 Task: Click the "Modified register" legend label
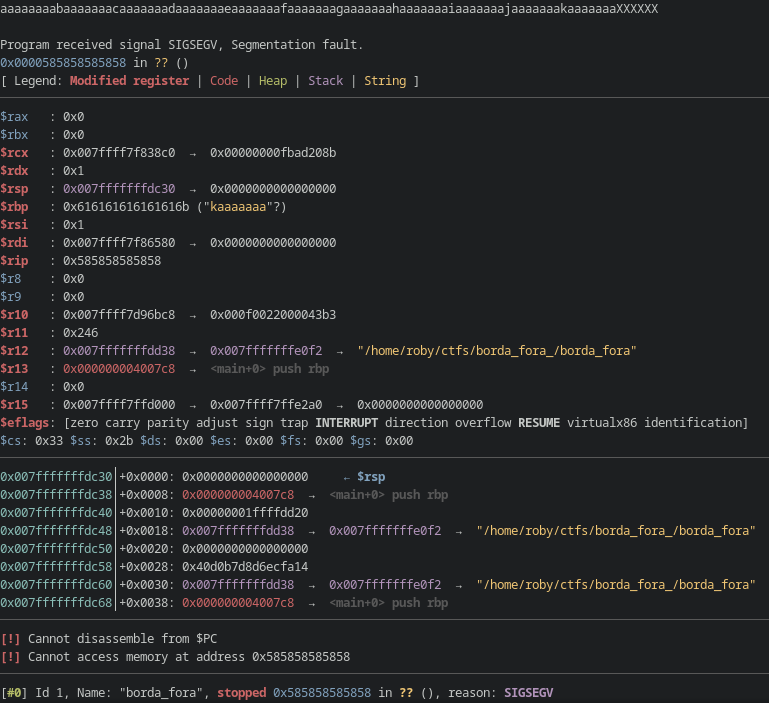[x=126, y=80]
